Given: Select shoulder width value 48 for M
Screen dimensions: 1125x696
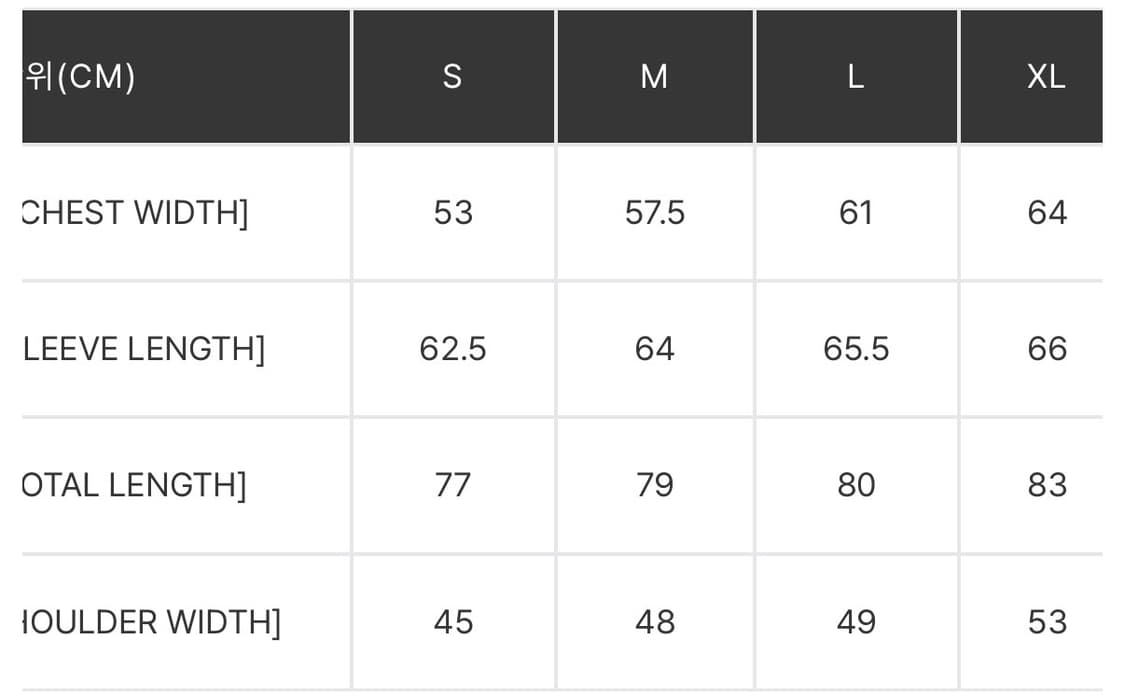Looking at the screenshot, I should click(x=655, y=622).
